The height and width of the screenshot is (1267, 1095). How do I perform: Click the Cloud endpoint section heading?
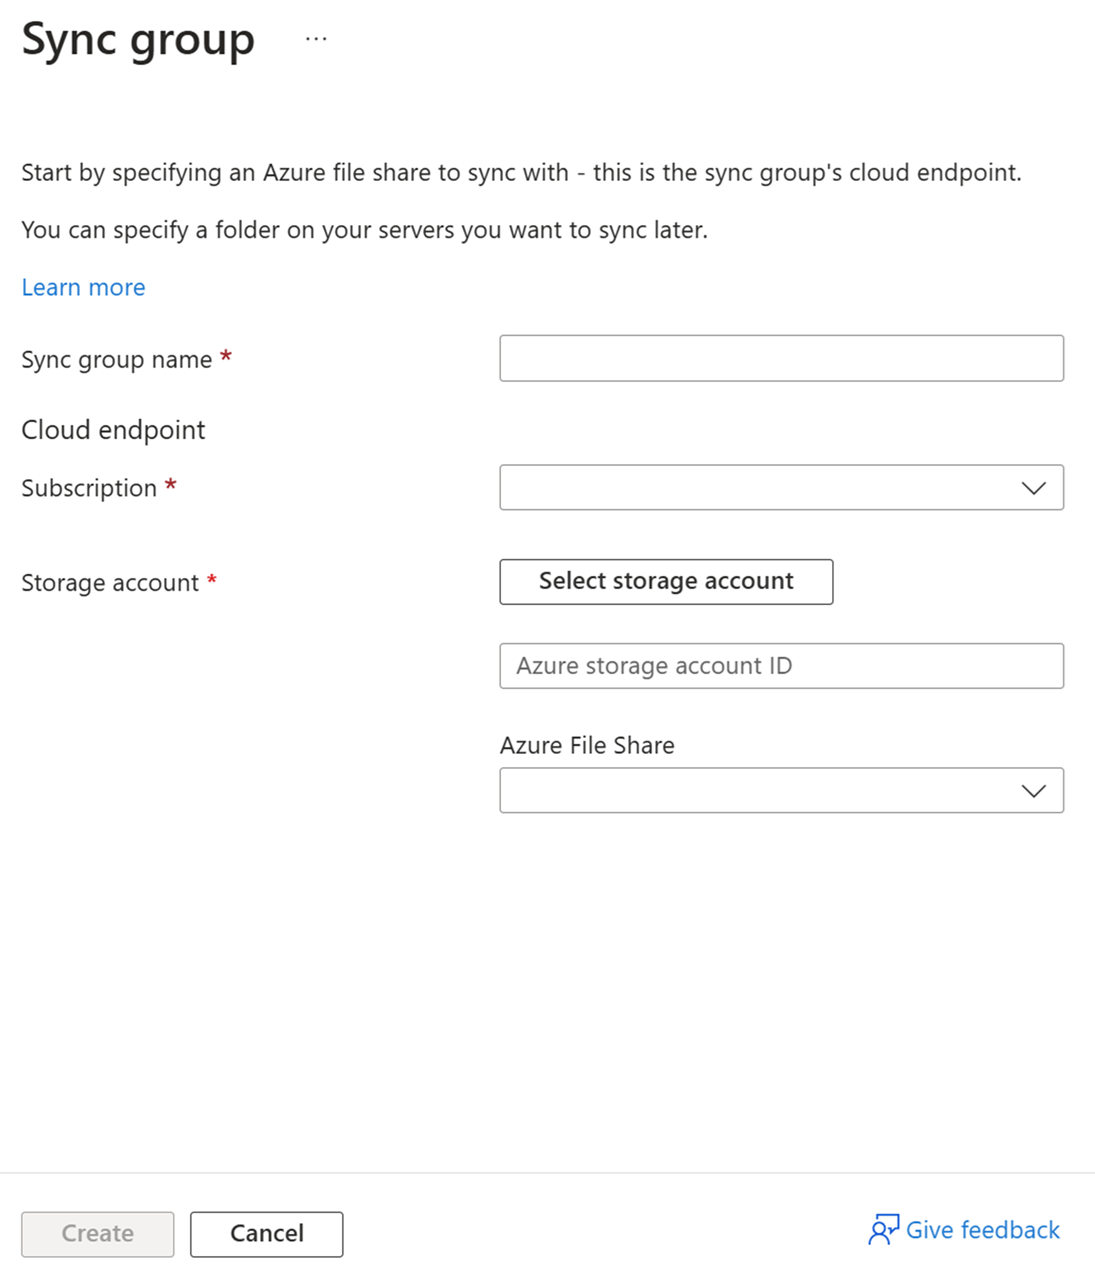point(112,430)
